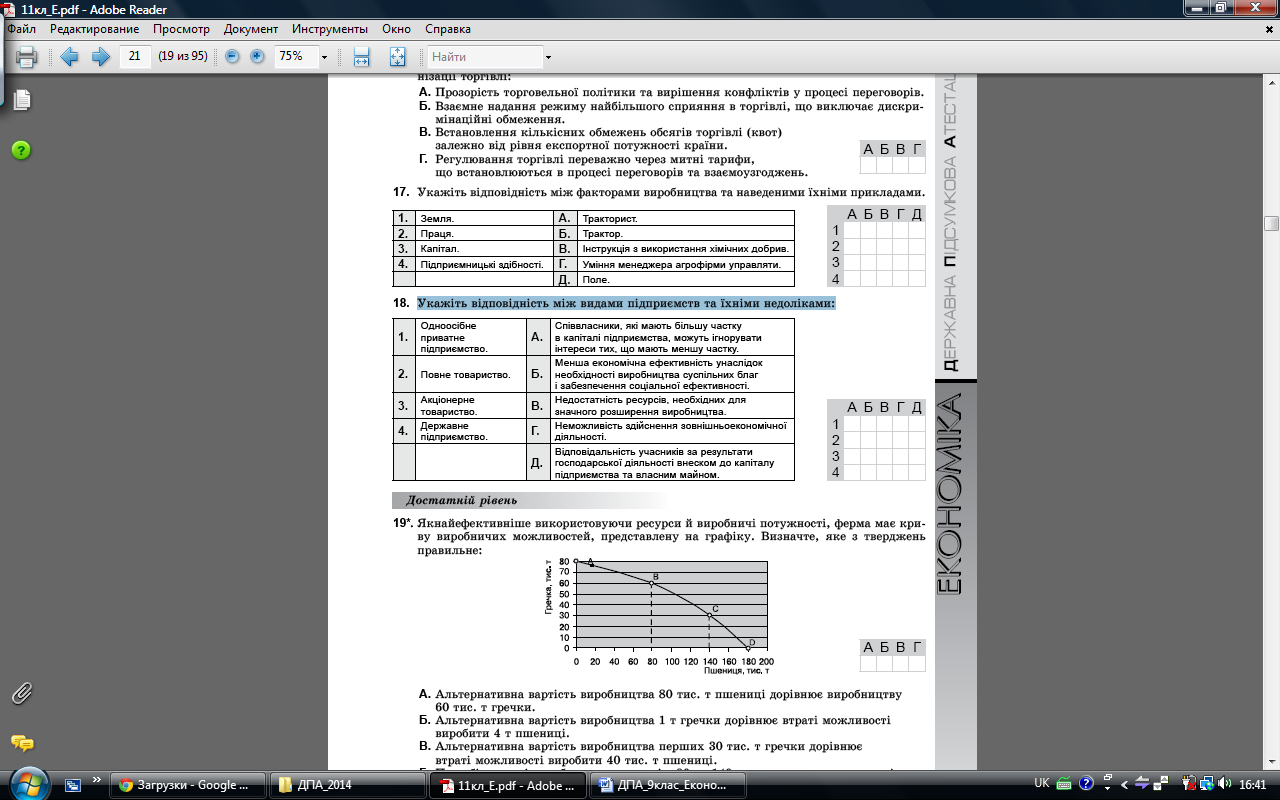Activate the fit whole page view icon
The image size is (1280, 800).
click(397, 57)
